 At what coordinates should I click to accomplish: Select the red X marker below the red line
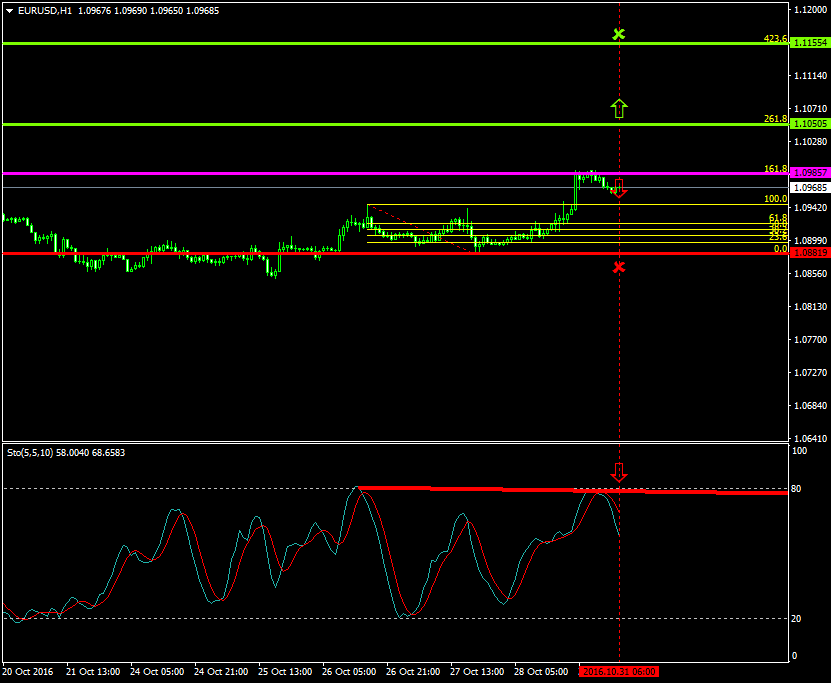click(x=619, y=267)
